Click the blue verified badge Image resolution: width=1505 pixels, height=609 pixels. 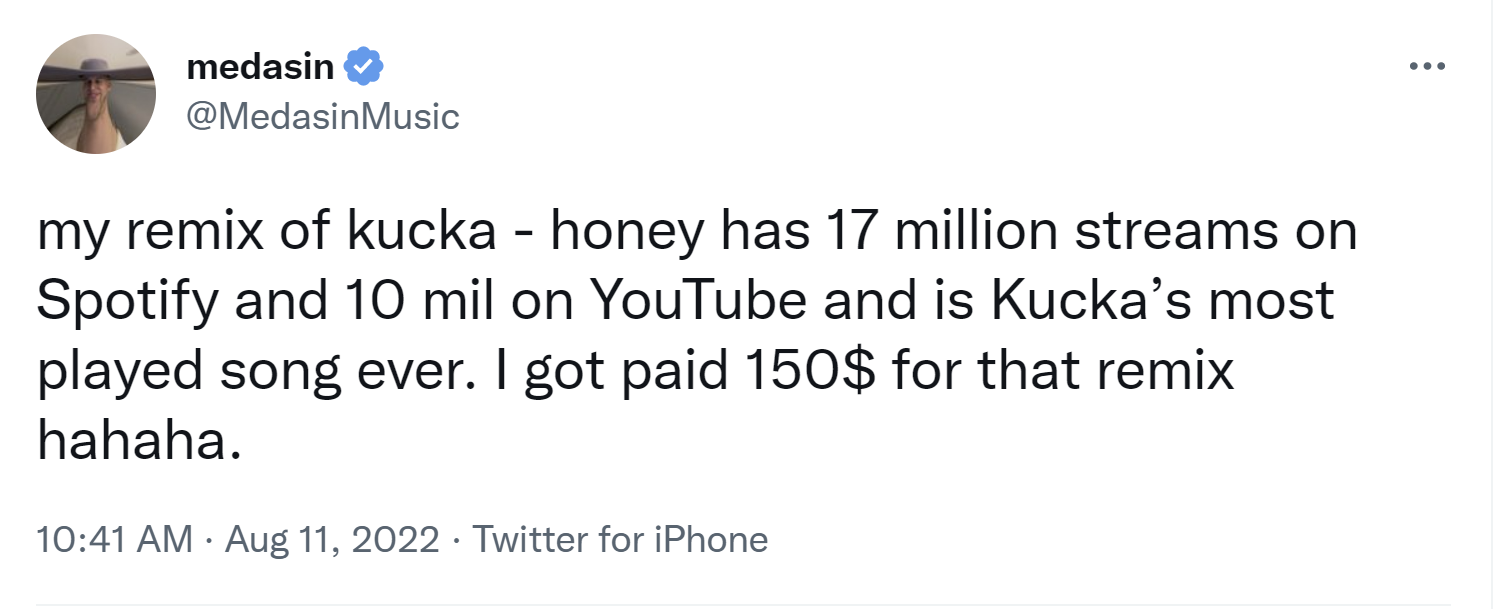pos(364,67)
